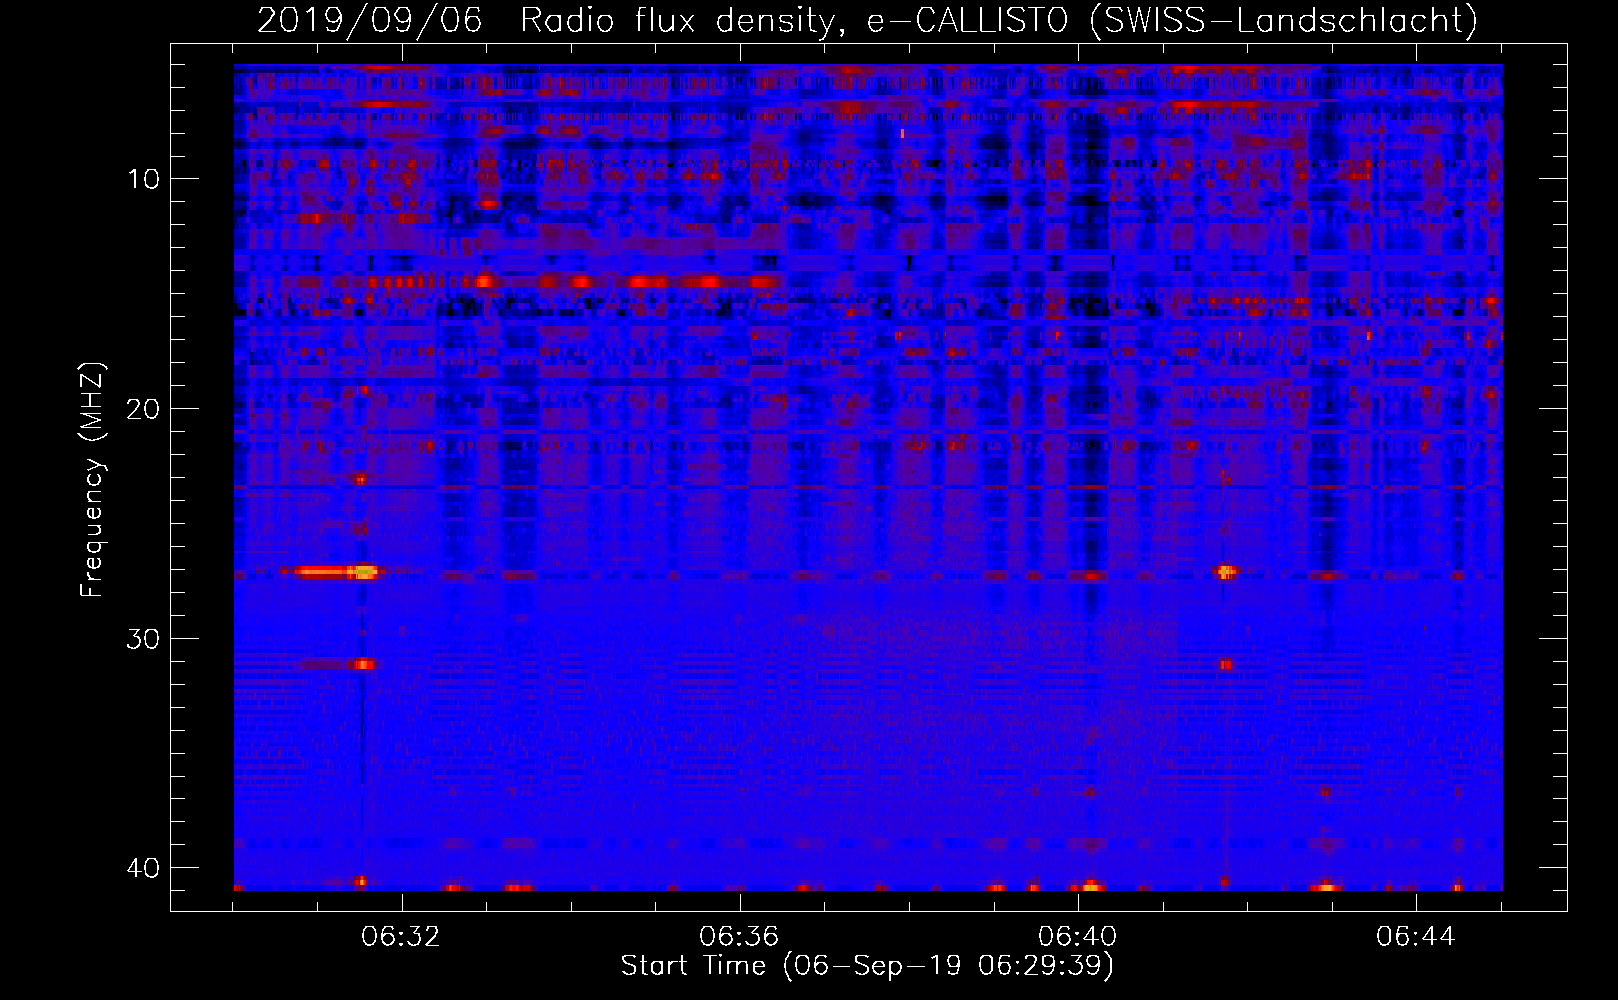
Task: Click the "Frequency (MHZ)" axis label
Action: click(92, 480)
